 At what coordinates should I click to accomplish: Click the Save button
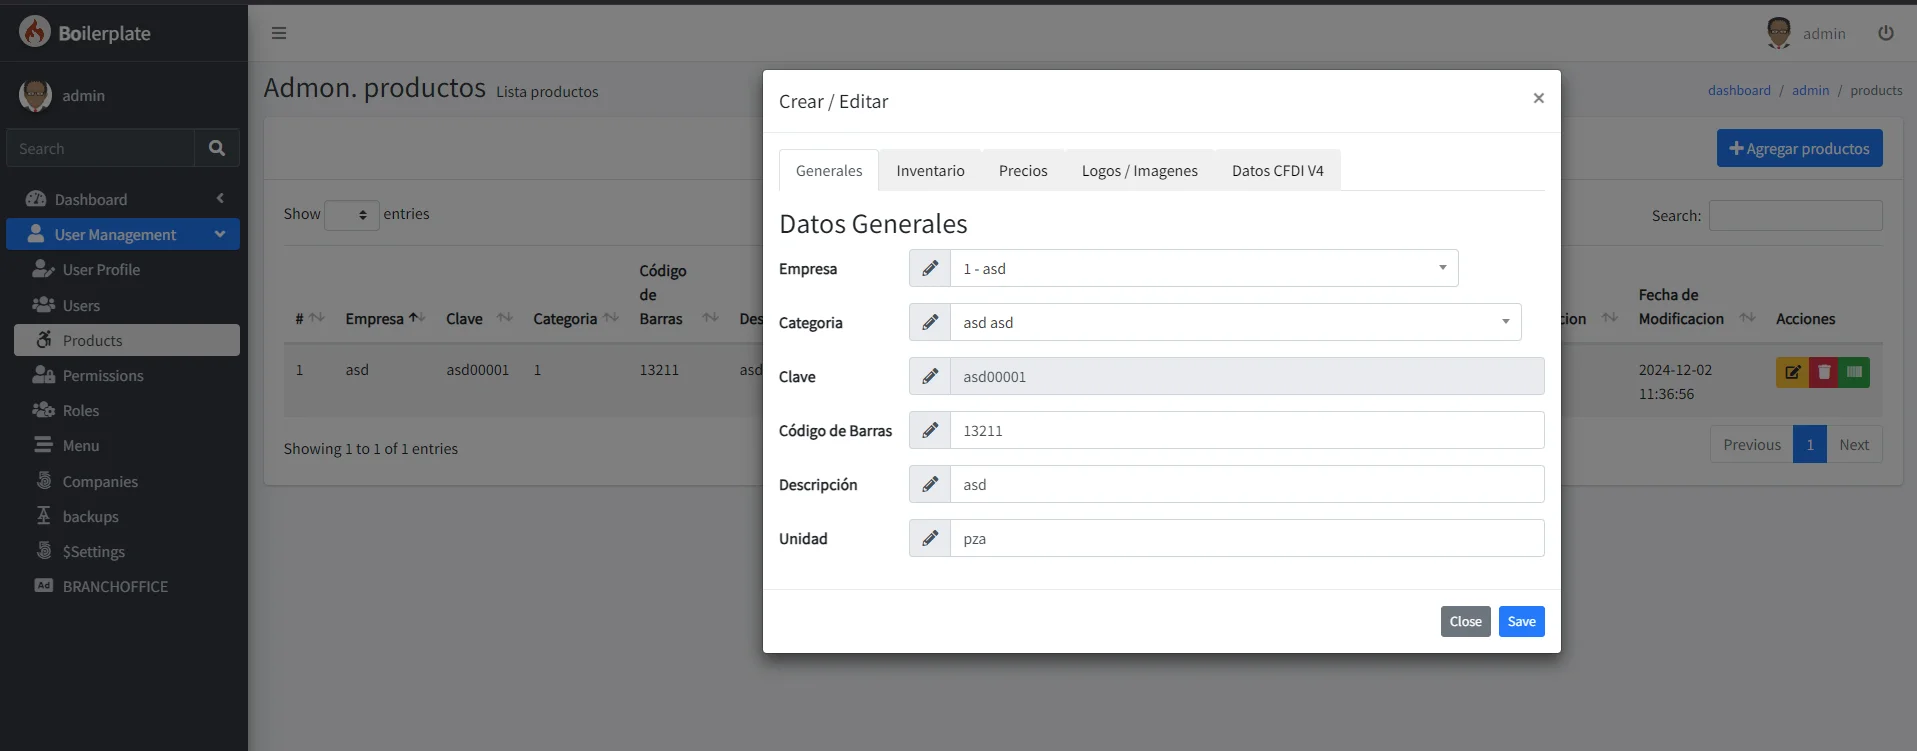coord(1521,621)
